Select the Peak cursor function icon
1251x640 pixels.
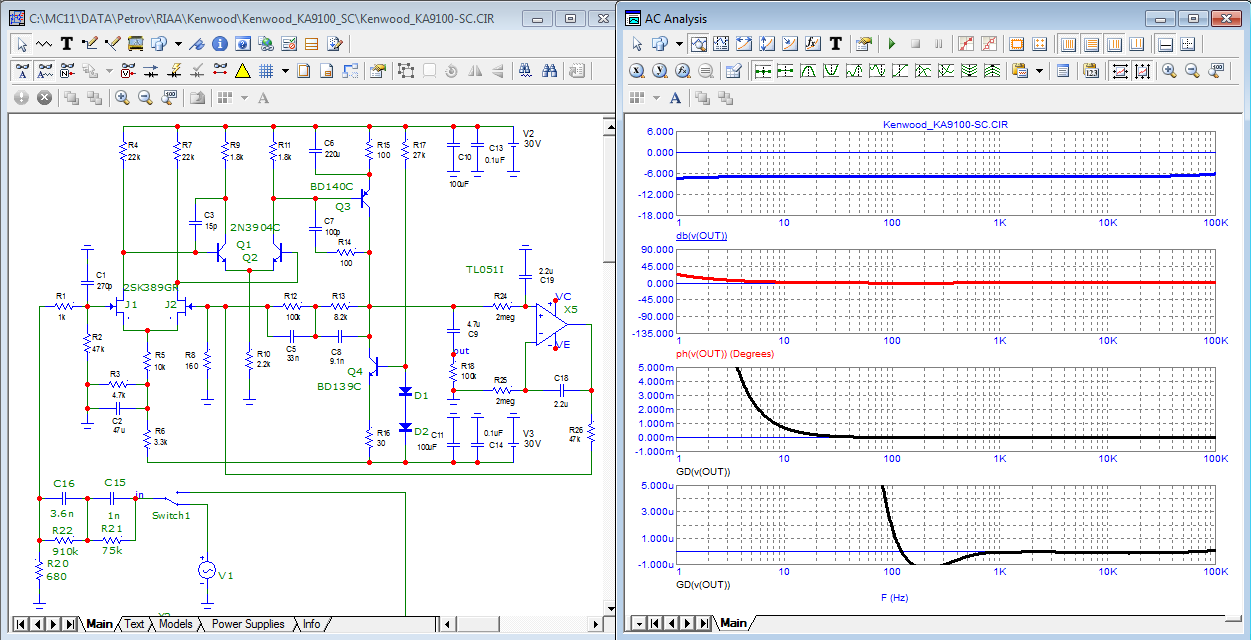click(806, 71)
